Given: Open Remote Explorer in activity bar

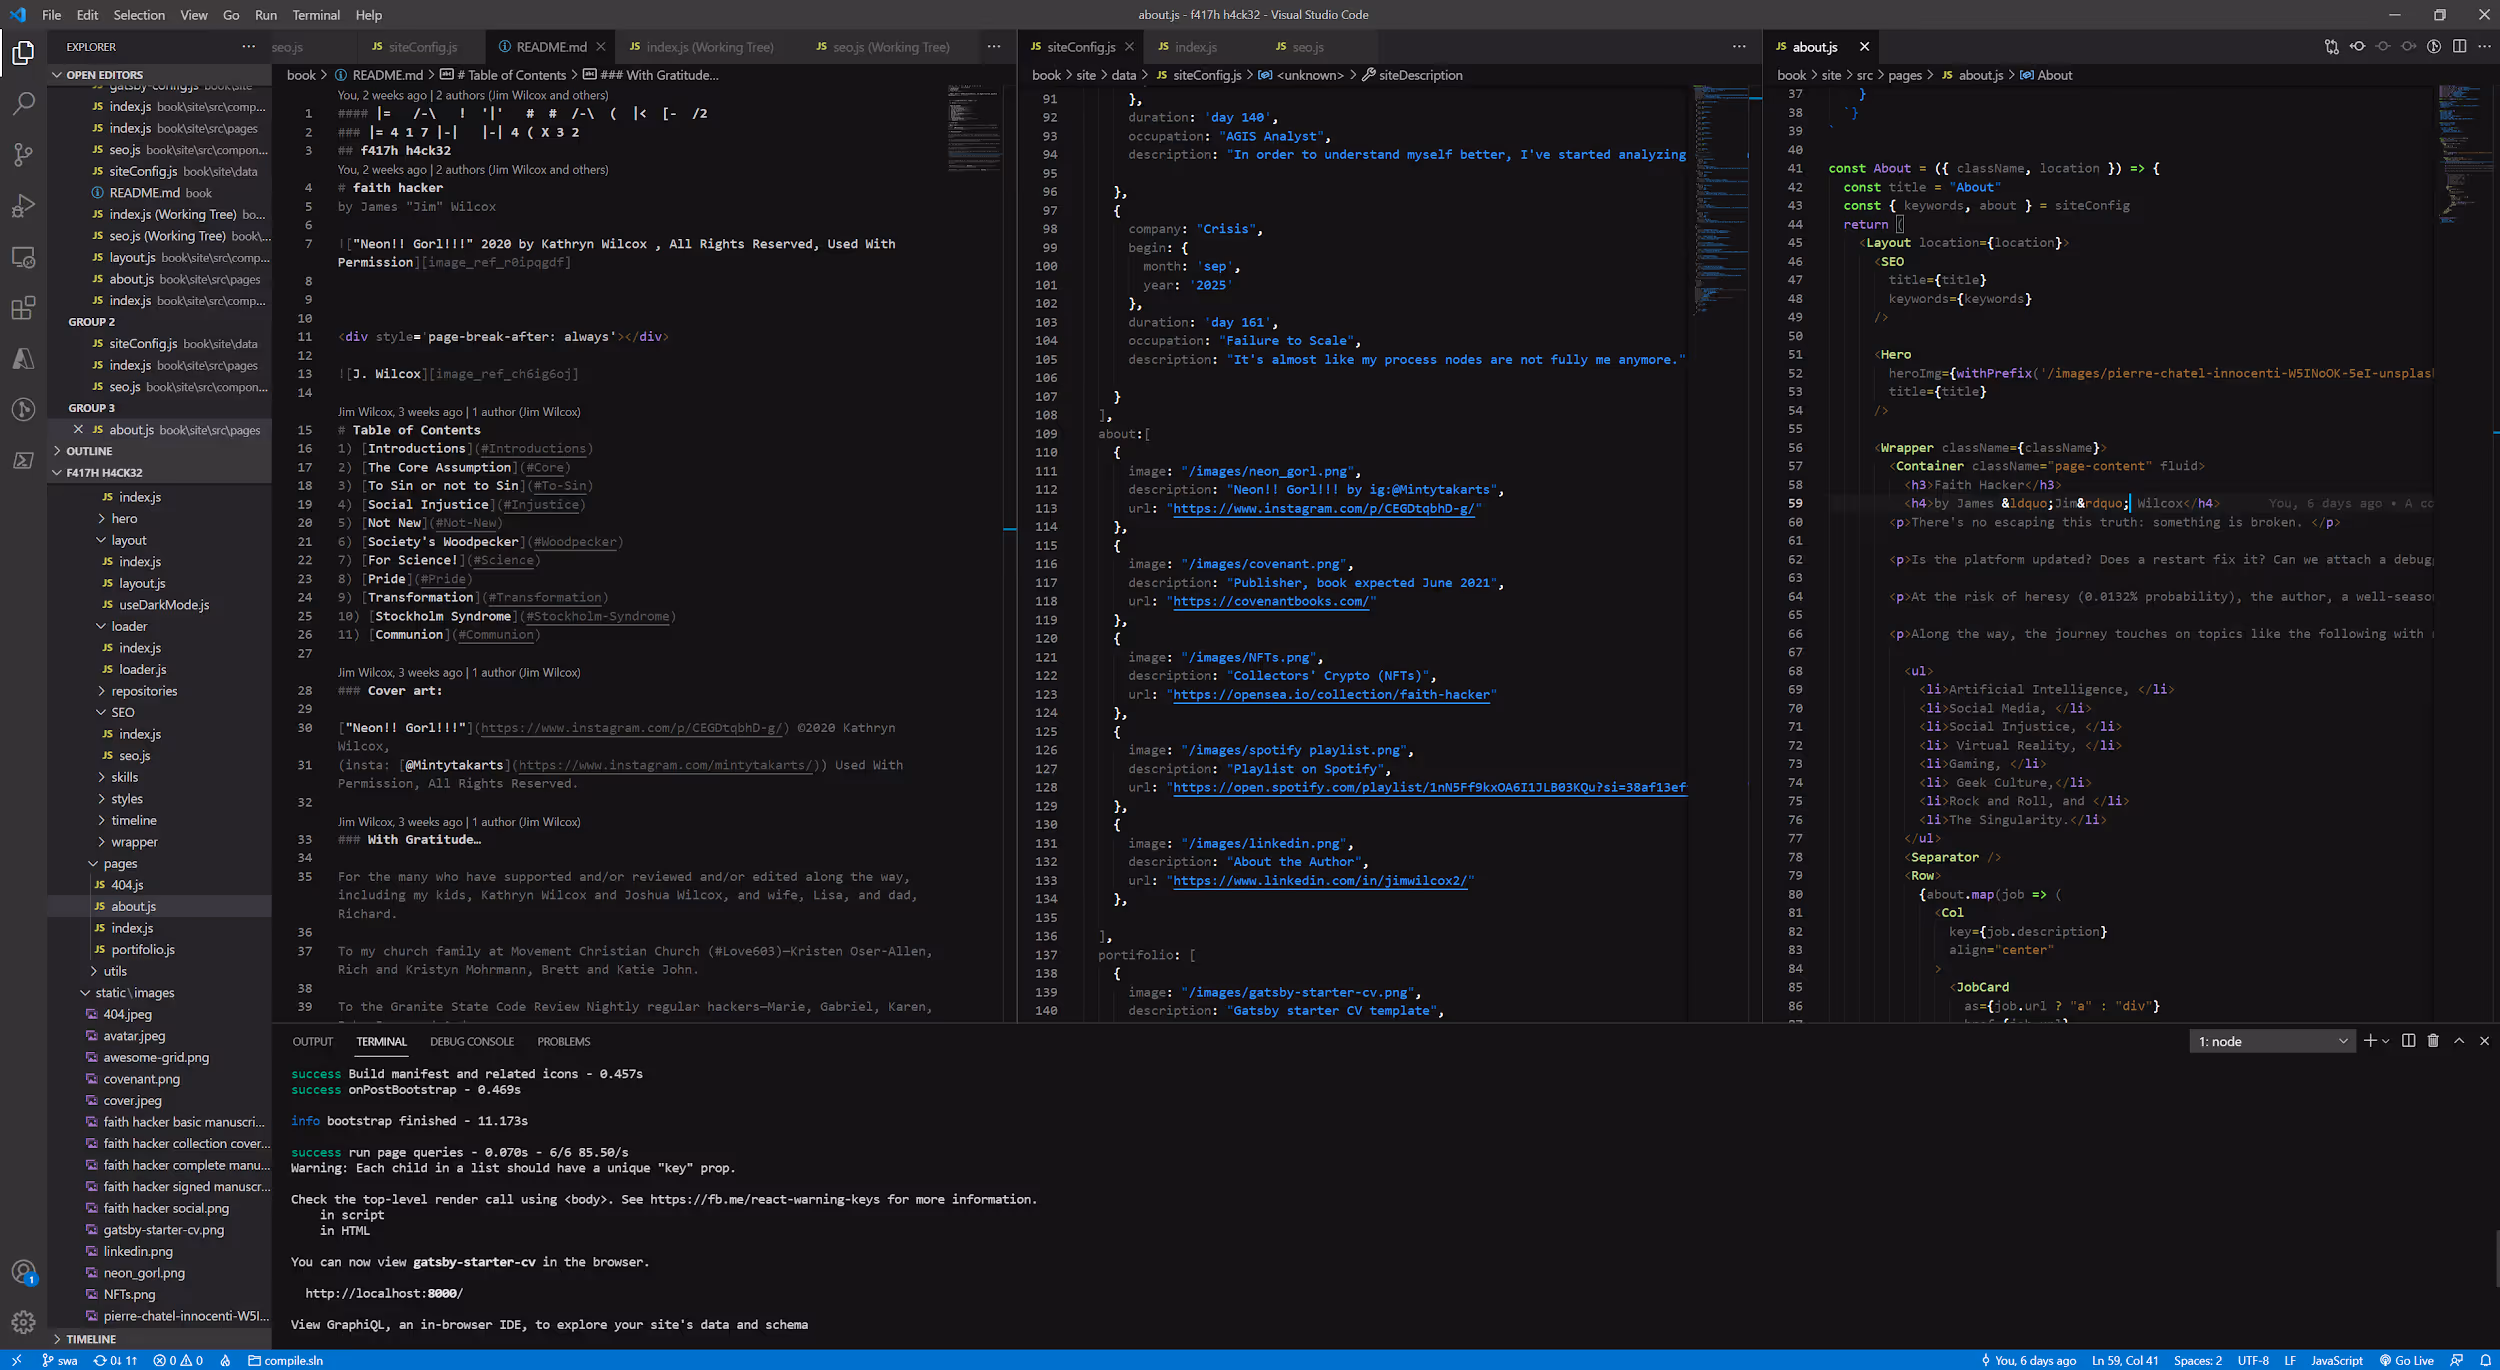Looking at the screenshot, I should pyautogui.click(x=23, y=257).
